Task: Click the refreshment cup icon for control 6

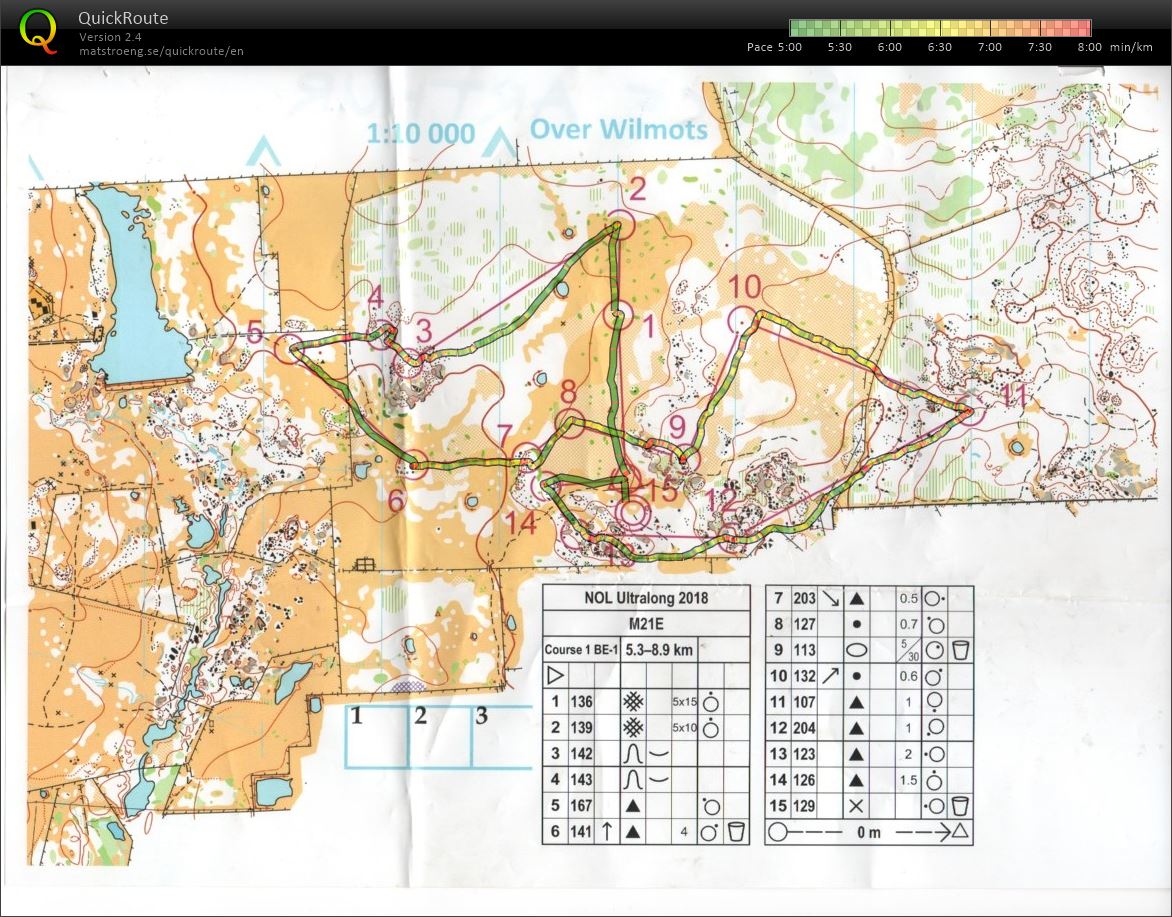Action: coord(738,832)
